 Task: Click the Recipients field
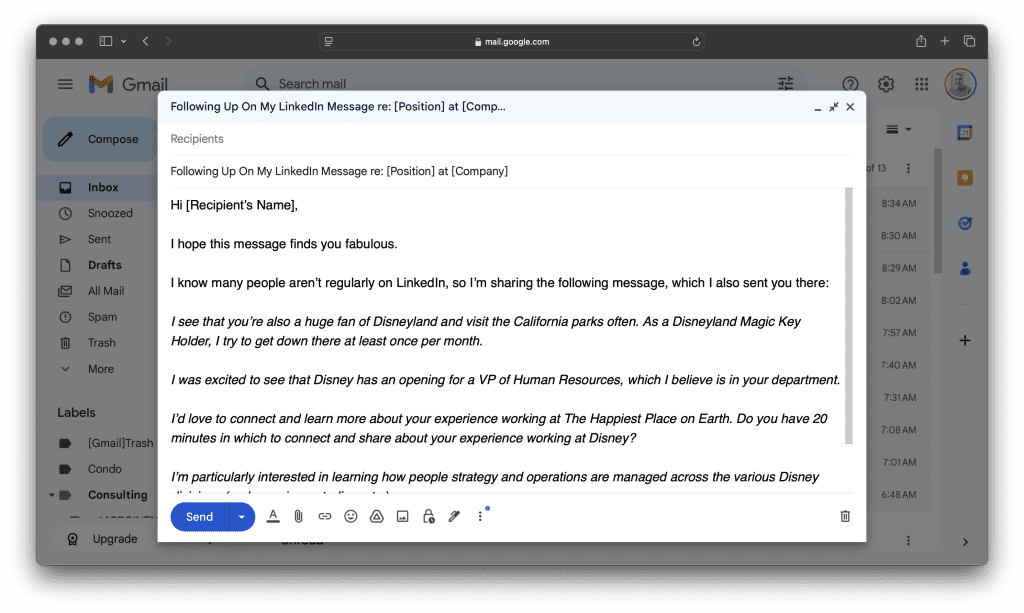pos(511,138)
